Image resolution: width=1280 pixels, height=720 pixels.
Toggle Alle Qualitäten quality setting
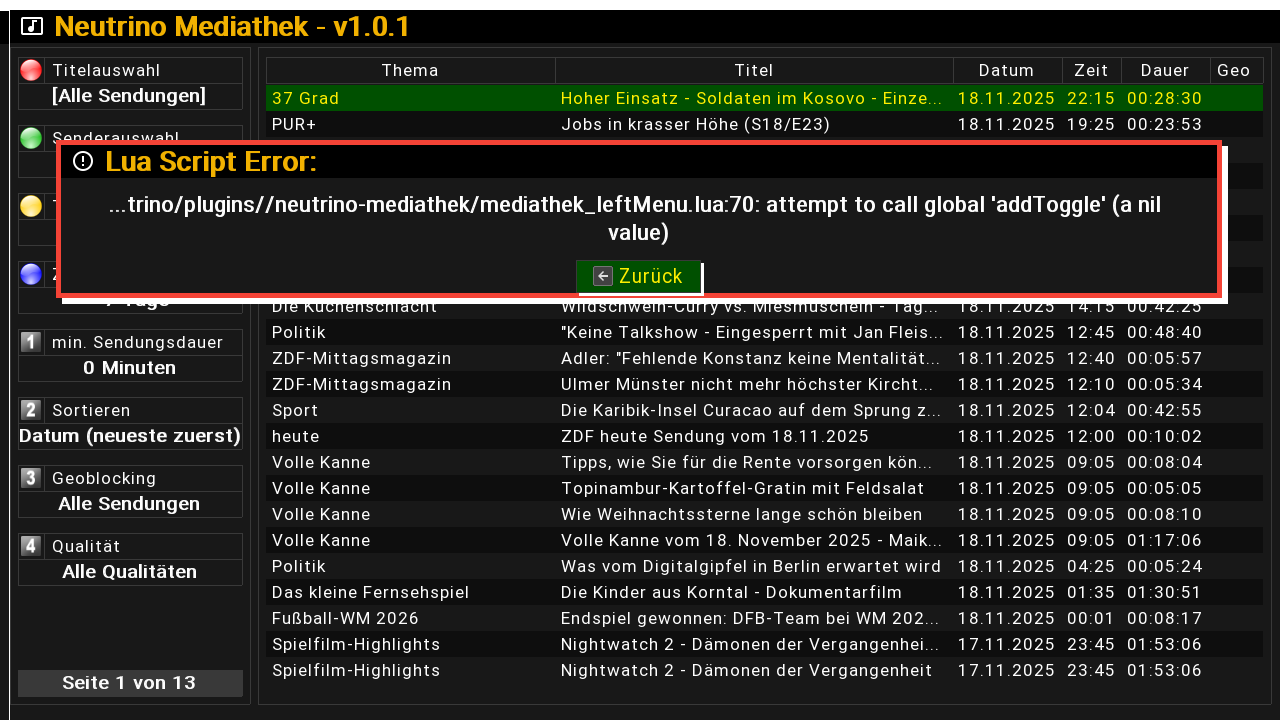pos(129,572)
